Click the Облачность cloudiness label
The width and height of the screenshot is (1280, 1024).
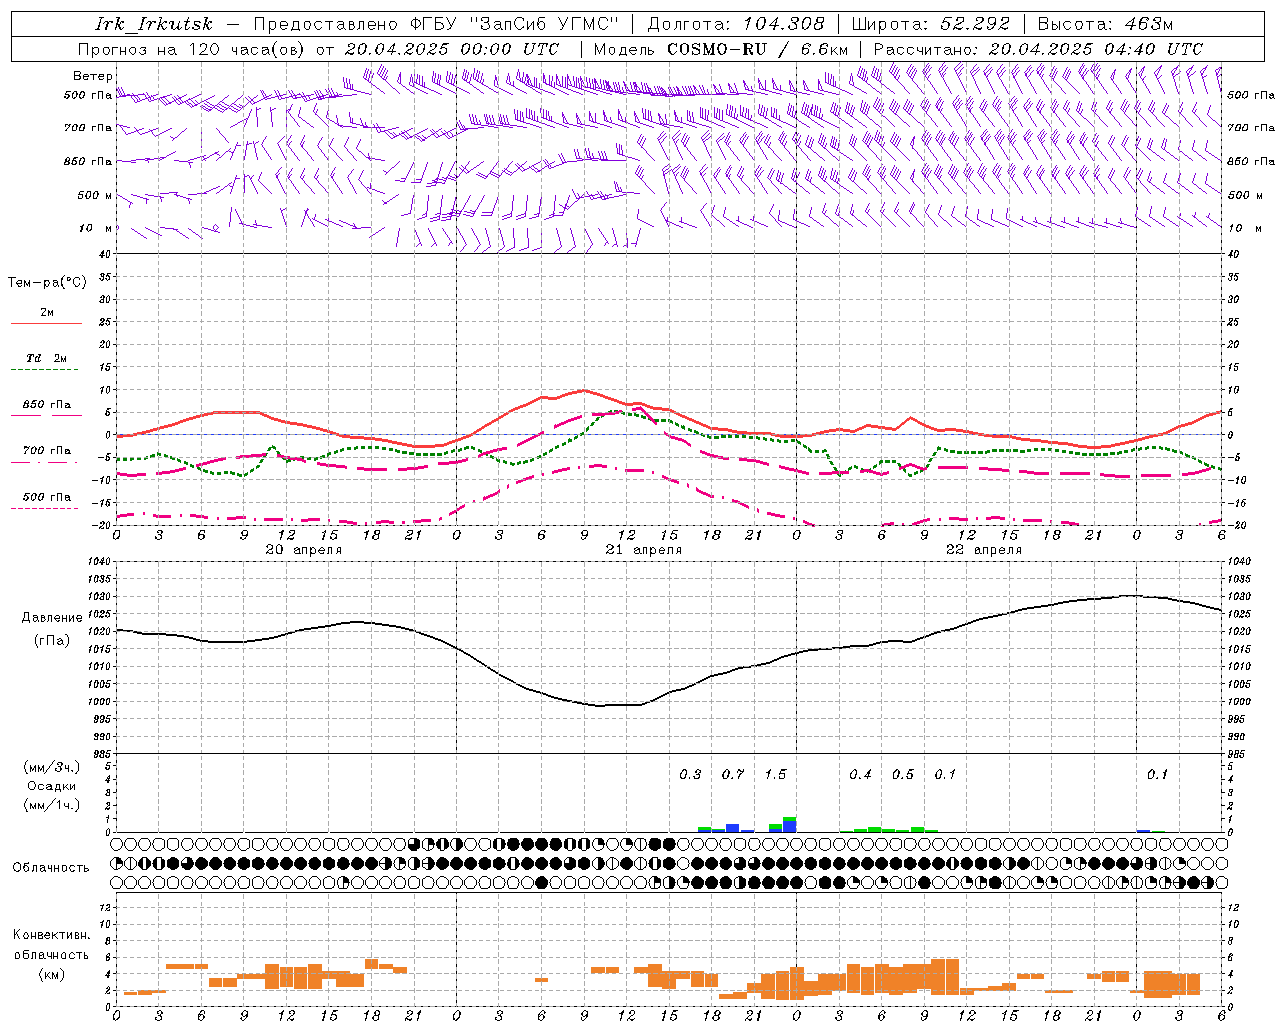tap(51, 868)
